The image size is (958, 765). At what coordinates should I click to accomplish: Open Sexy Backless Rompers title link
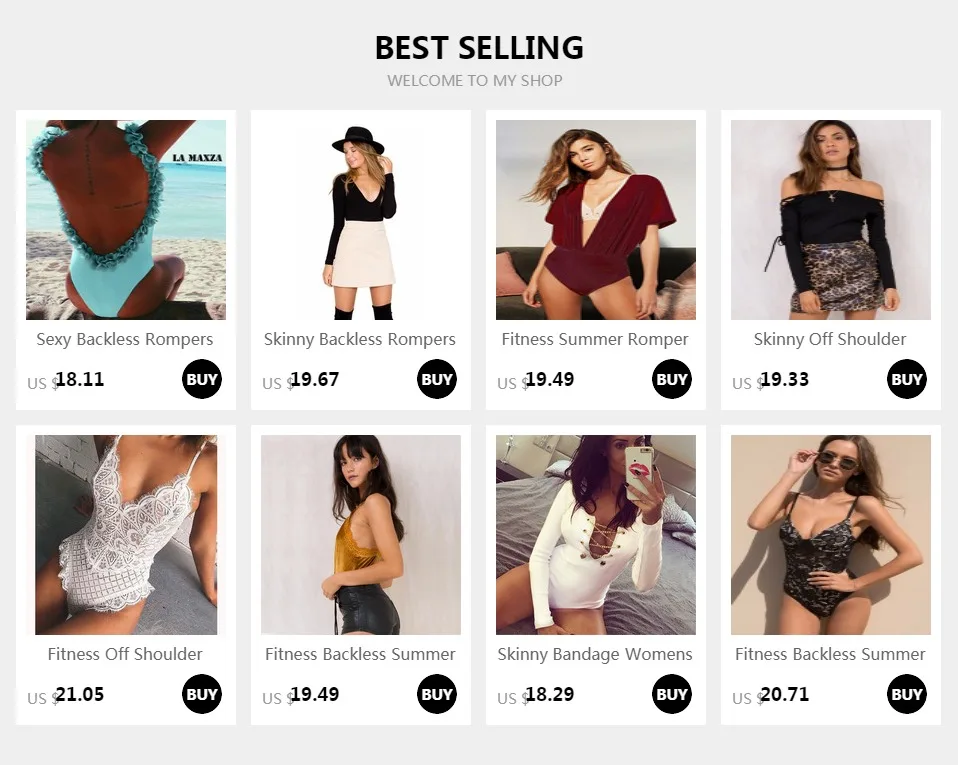coord(125,339)
